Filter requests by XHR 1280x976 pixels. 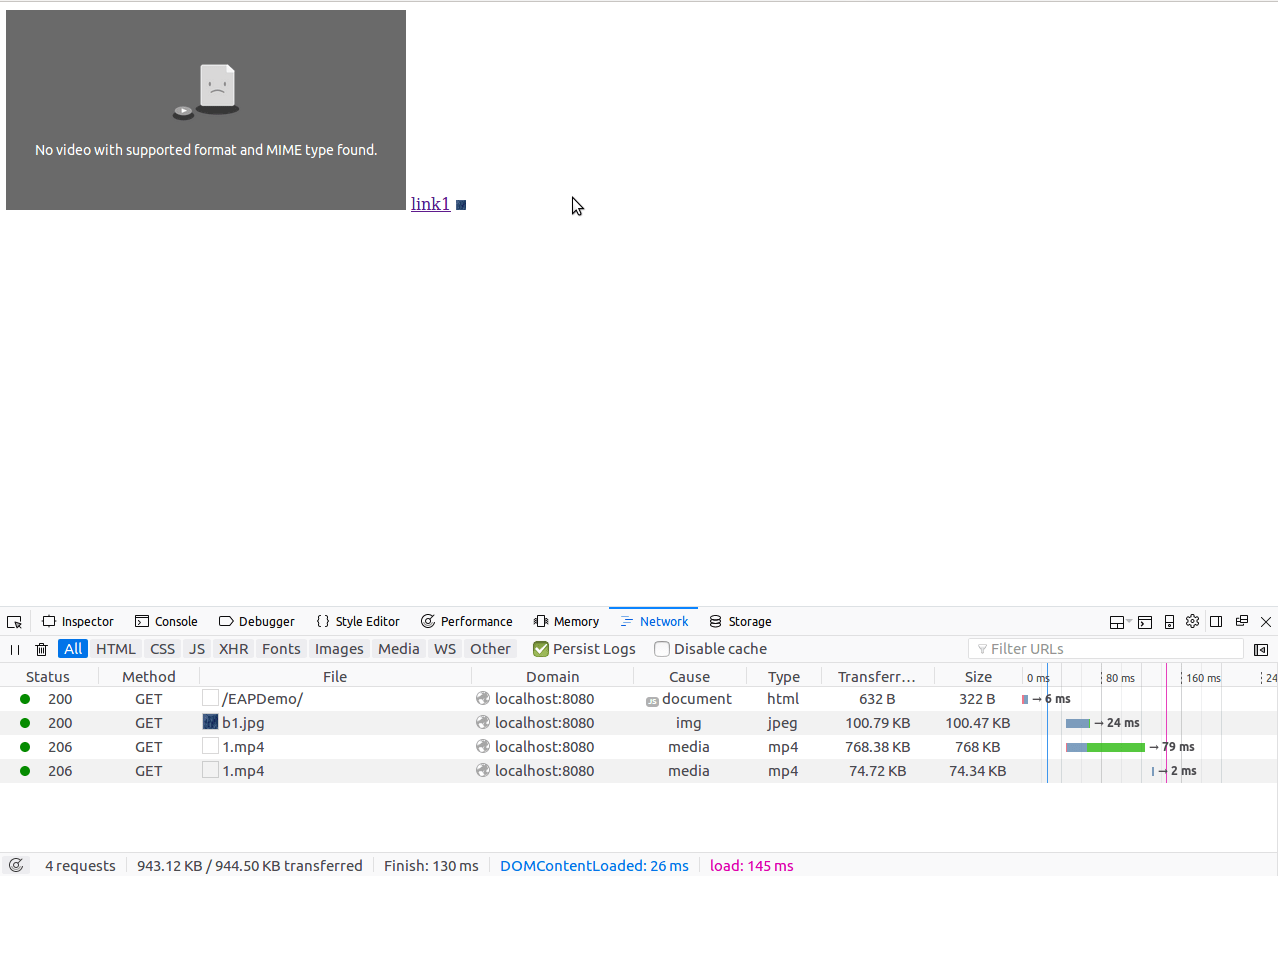234,649
